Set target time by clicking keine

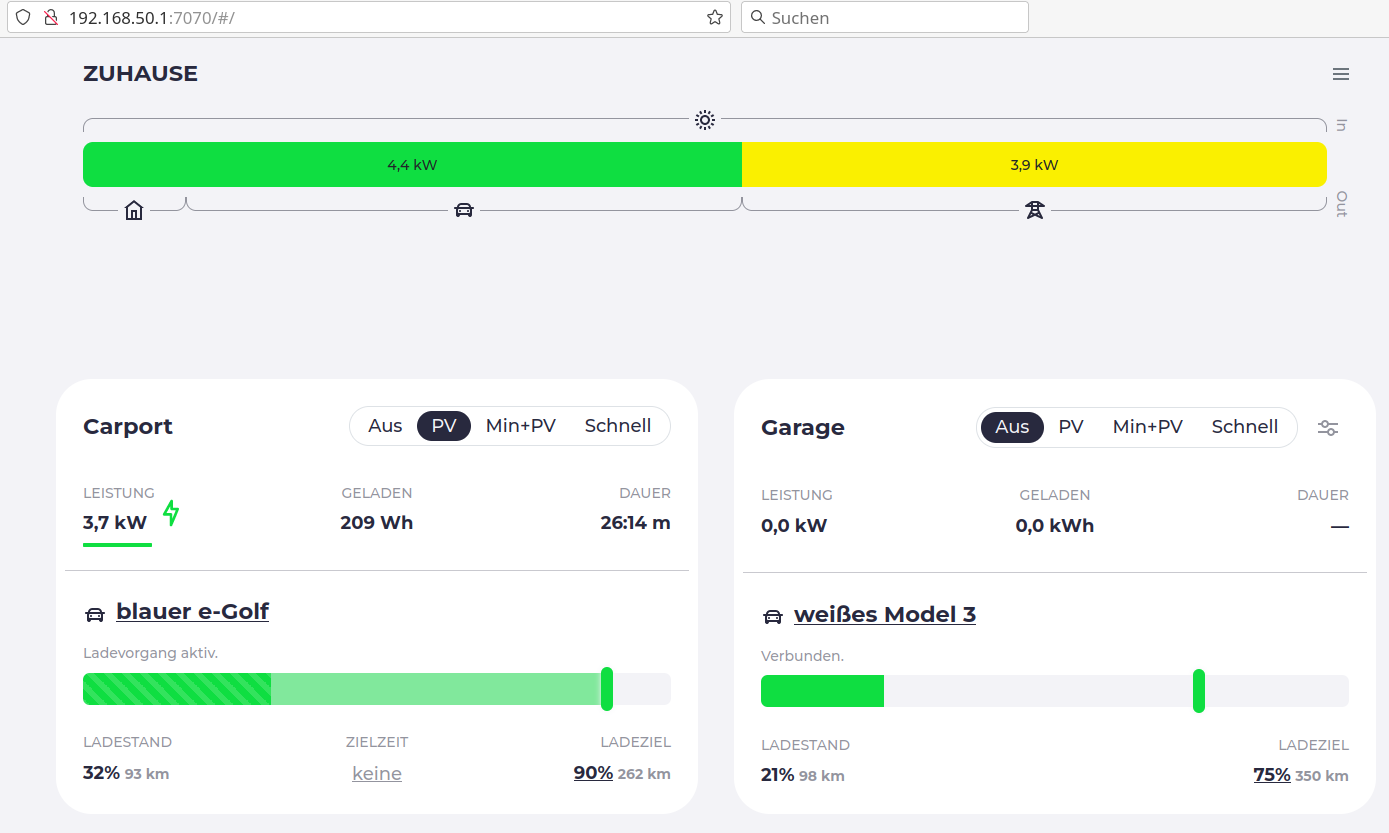pyautogui.click(x=377, y=774)
